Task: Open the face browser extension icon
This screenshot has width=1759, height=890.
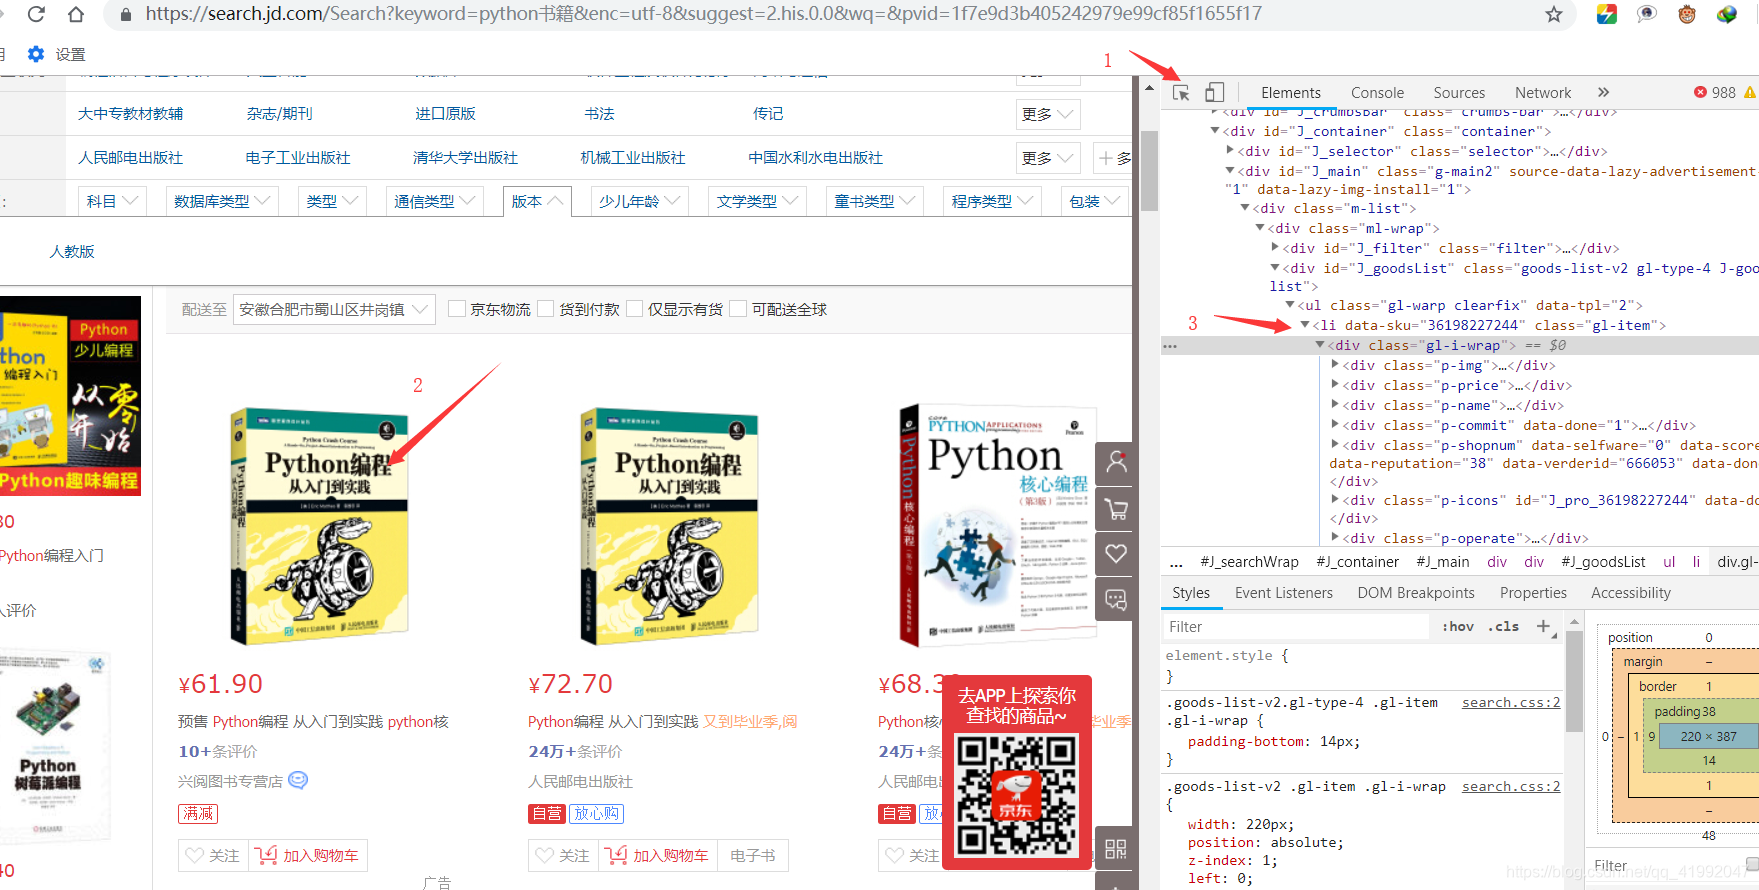Action: [x=1647, y=14]
